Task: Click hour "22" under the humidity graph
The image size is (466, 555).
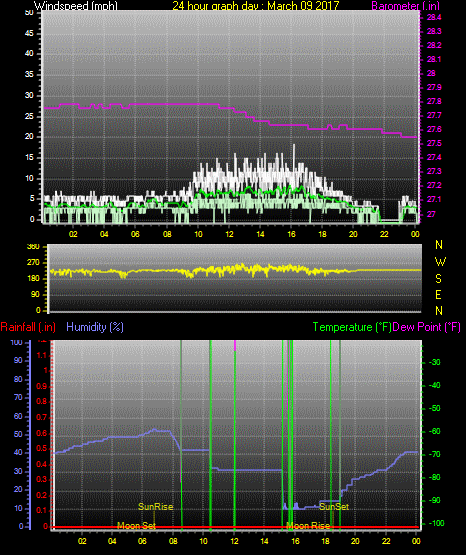Action: [386, 541]
